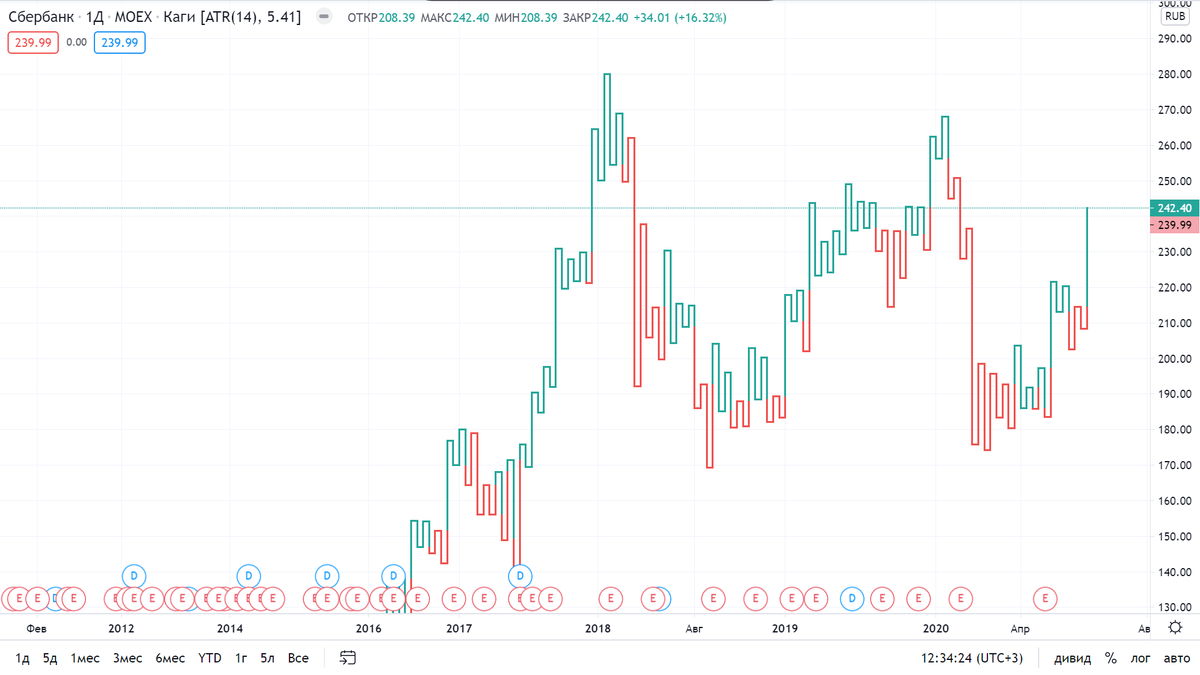Select 3мес date range
Screen dimensions: 1200x675
point(127,658)
